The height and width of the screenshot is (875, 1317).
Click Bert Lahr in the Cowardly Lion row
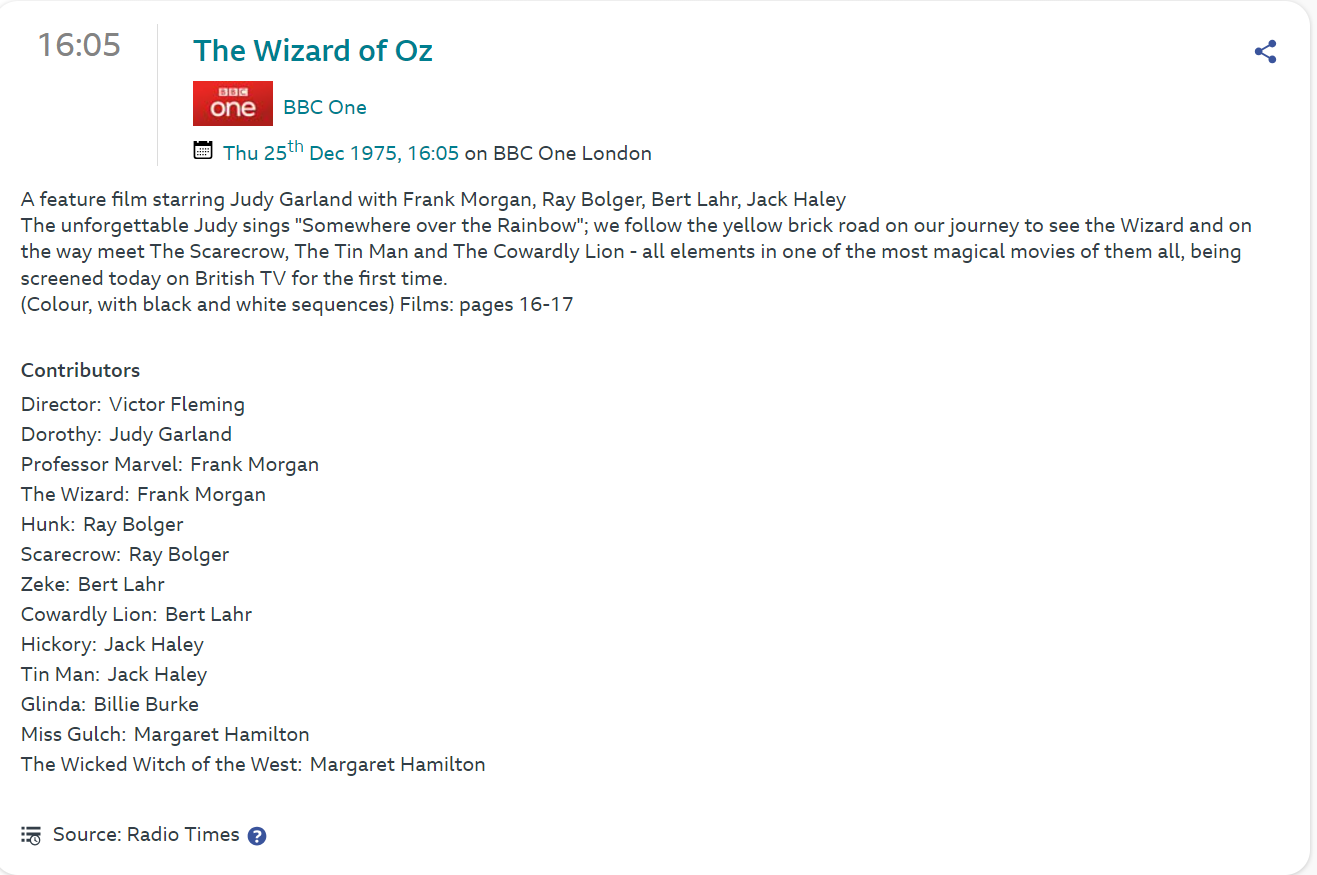(x=208, y=615)
